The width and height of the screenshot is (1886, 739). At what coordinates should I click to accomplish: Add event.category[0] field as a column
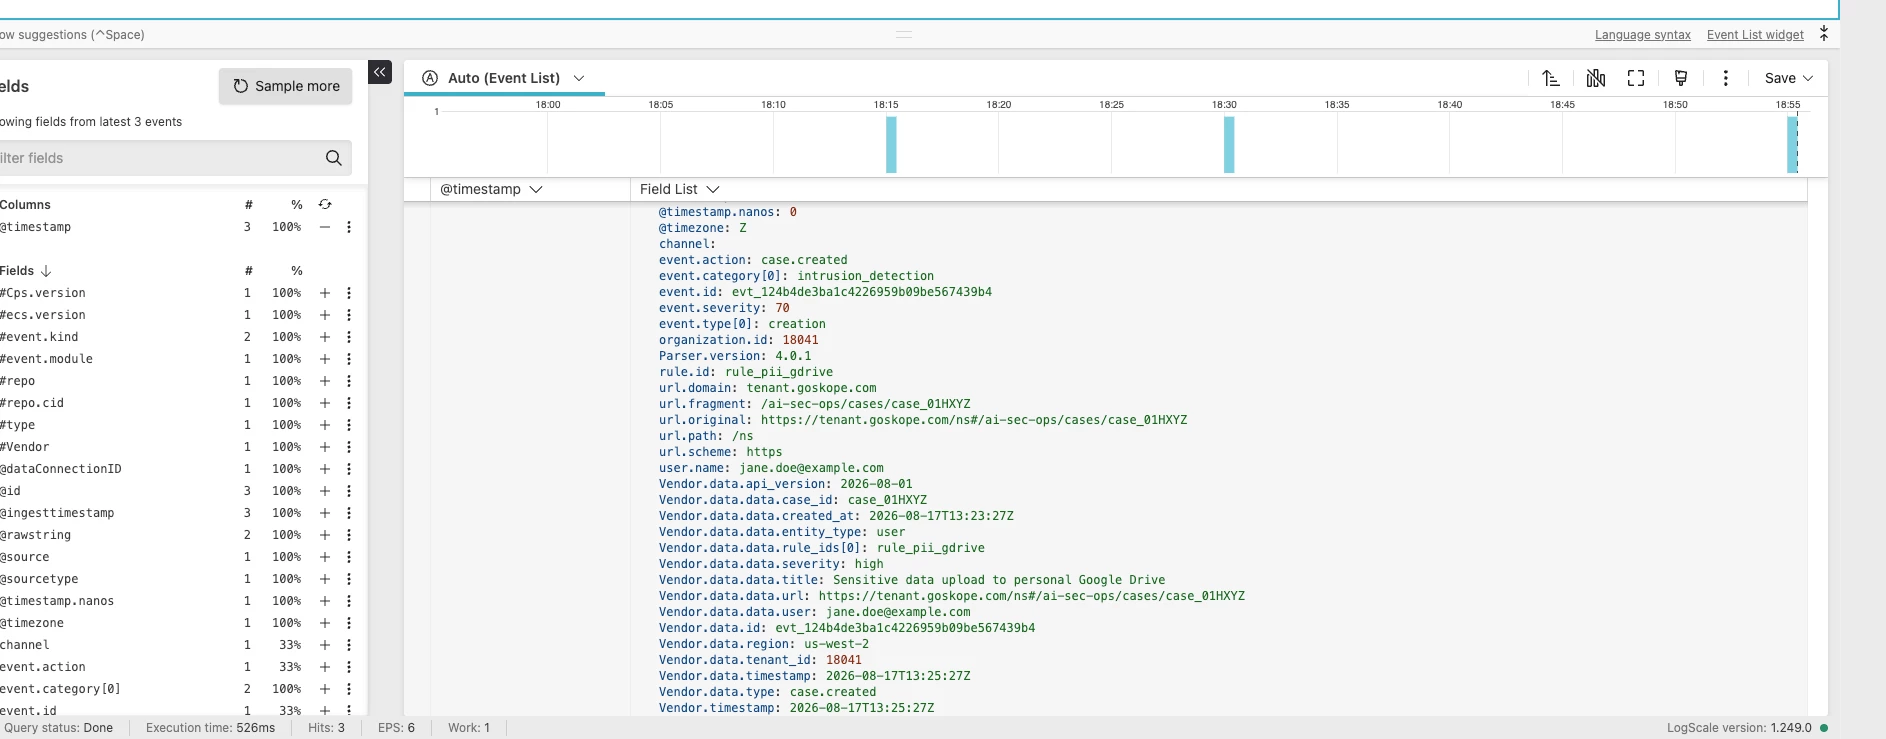pos(325,689)
